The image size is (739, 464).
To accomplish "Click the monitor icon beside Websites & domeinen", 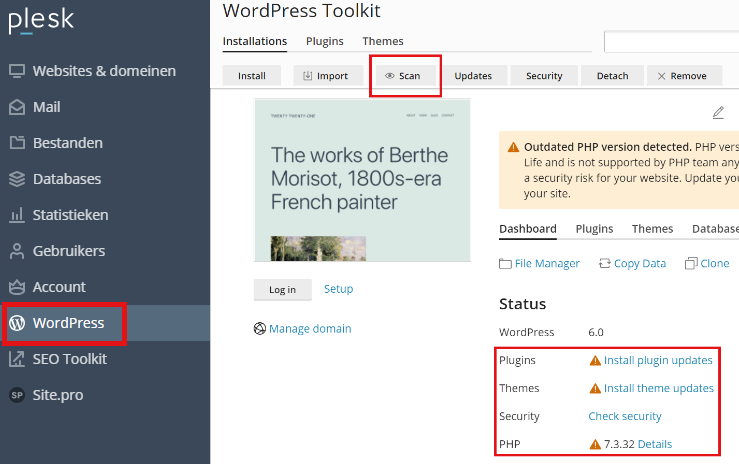I will coord(17,71).
